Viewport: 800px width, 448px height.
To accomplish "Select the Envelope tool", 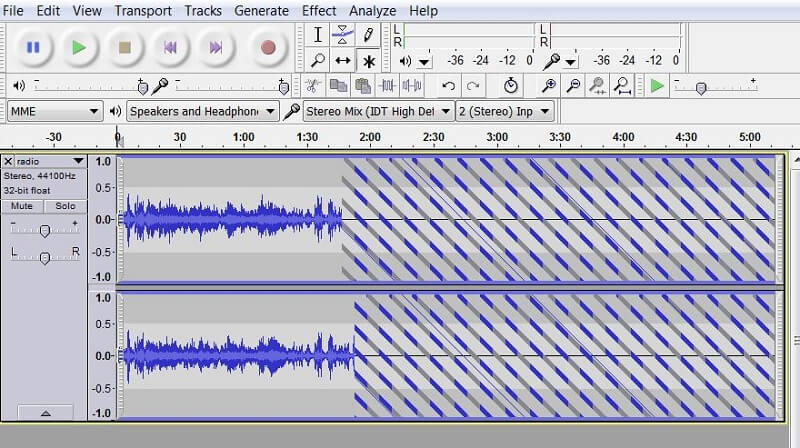I will pyautogui.click(x=343, y=34).
